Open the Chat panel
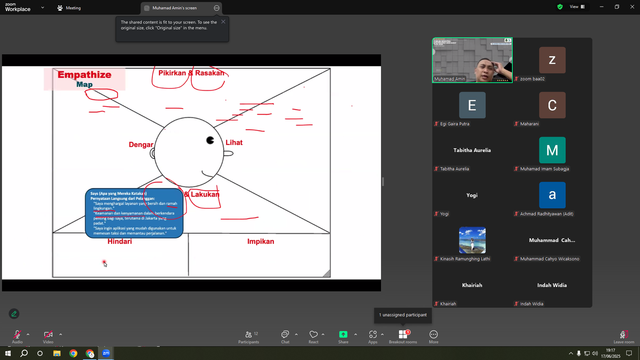Viewport: 640px width, 360px height. (285, 337)
